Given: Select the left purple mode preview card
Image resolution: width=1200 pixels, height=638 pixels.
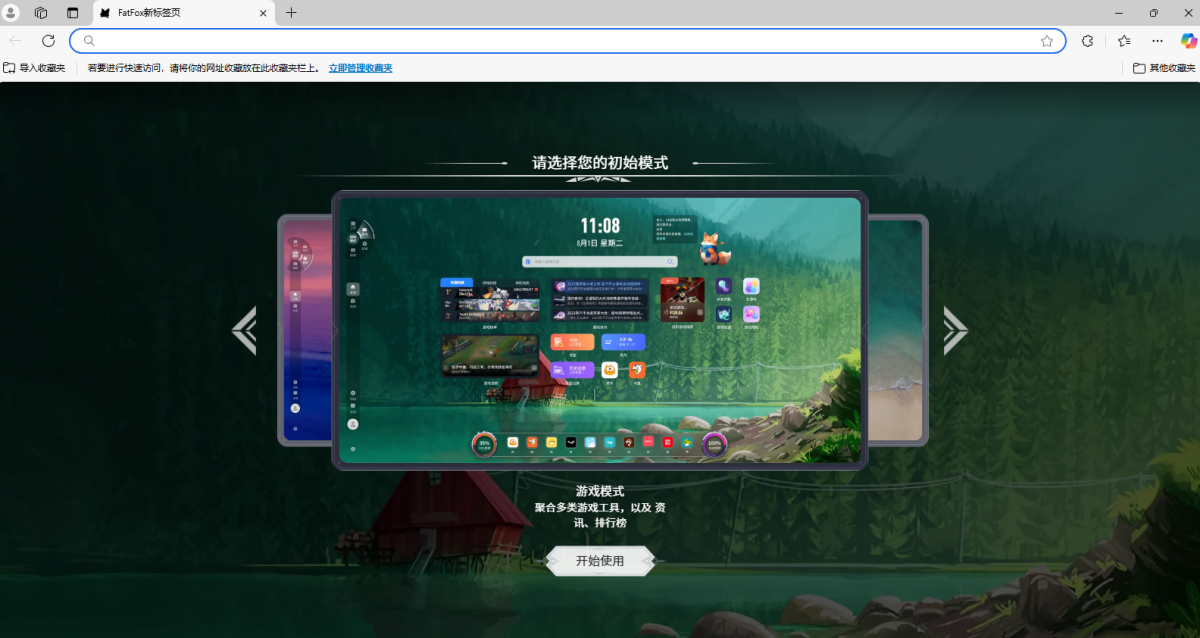Looking at the screenshot, I should 305,330.
